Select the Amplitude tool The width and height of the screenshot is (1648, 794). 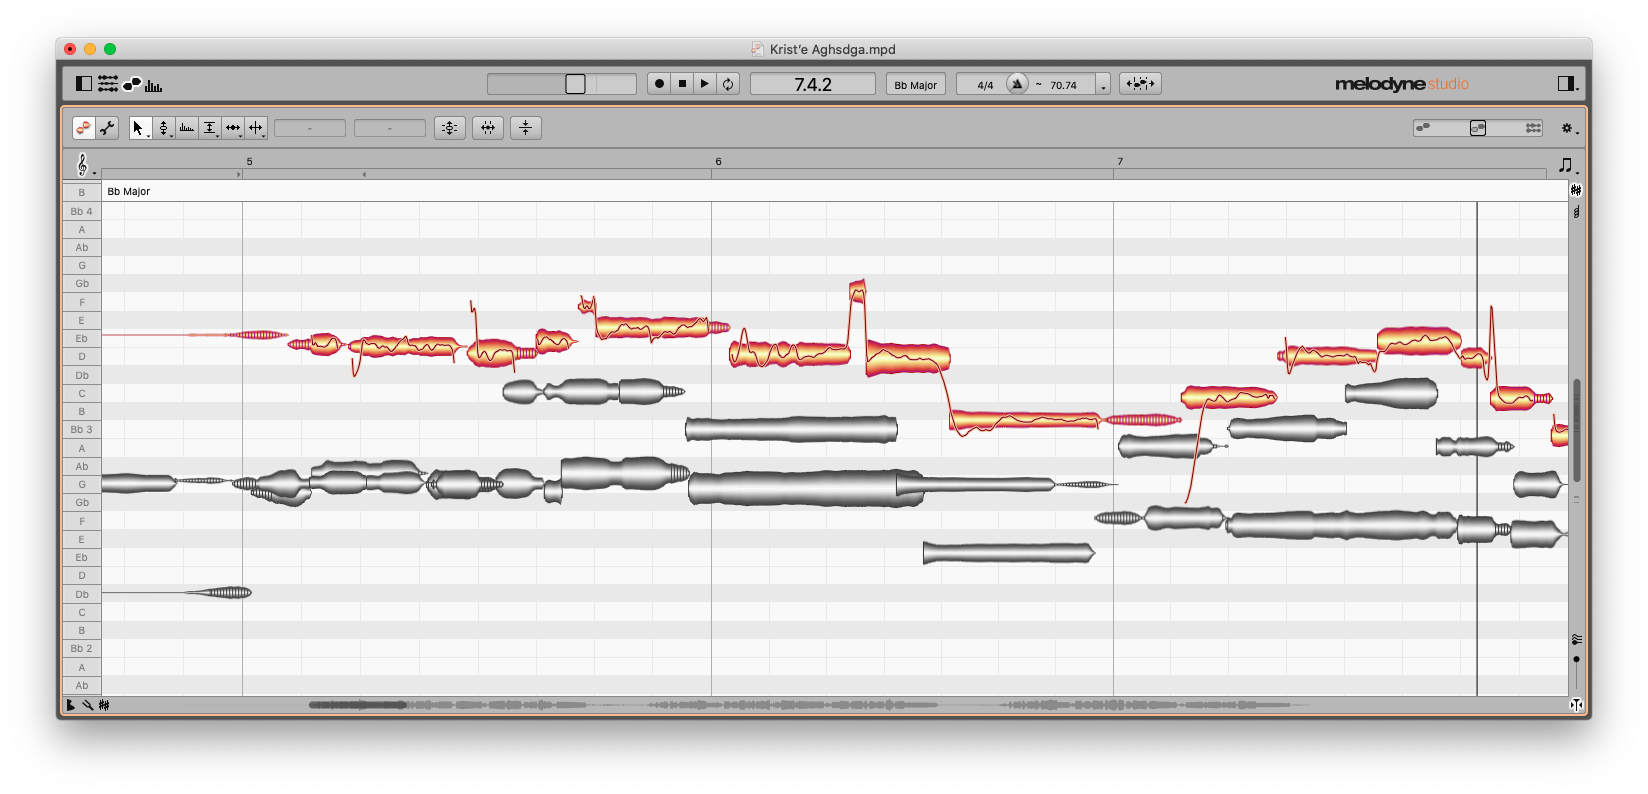click(x=209, y=128)
